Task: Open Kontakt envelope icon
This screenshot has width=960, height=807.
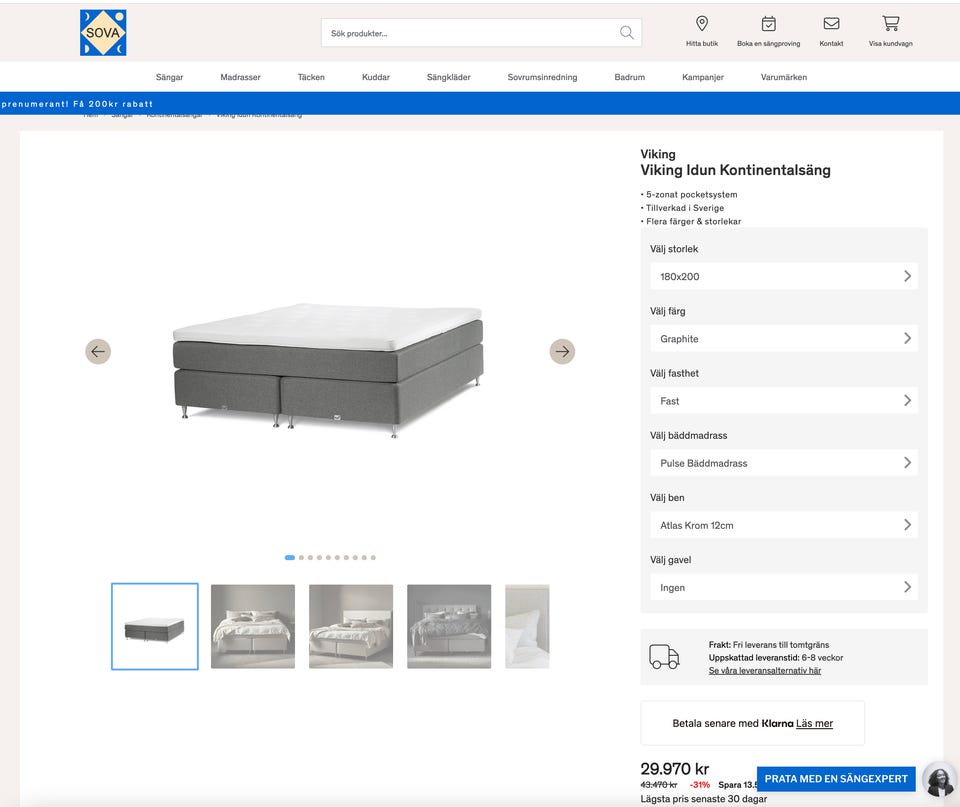Action: click(831, 24)
